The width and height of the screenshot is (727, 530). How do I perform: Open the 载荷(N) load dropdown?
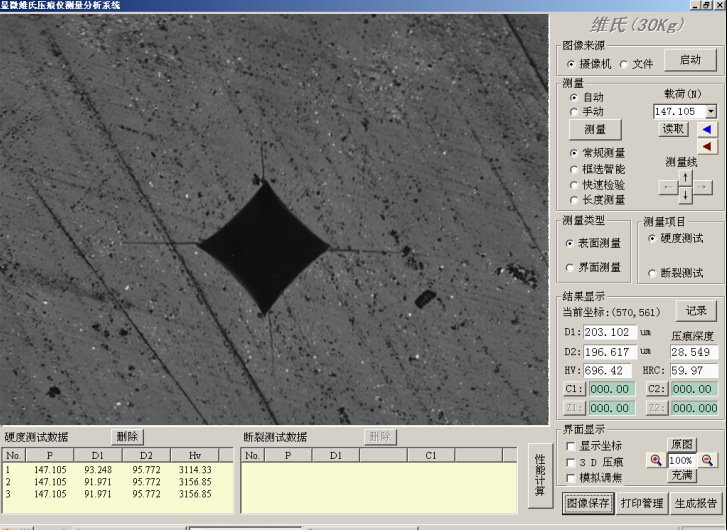tap(710, 112)
